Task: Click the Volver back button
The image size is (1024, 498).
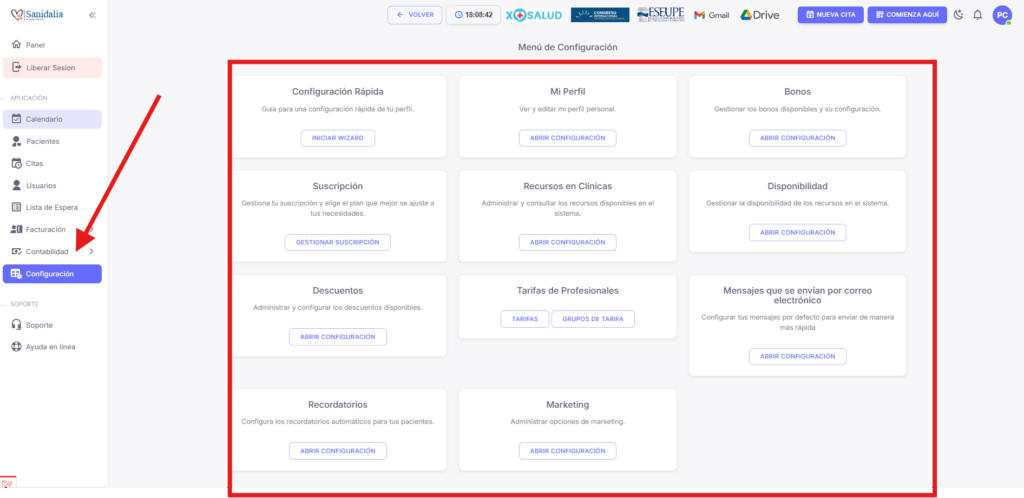Action: point(414,15)
